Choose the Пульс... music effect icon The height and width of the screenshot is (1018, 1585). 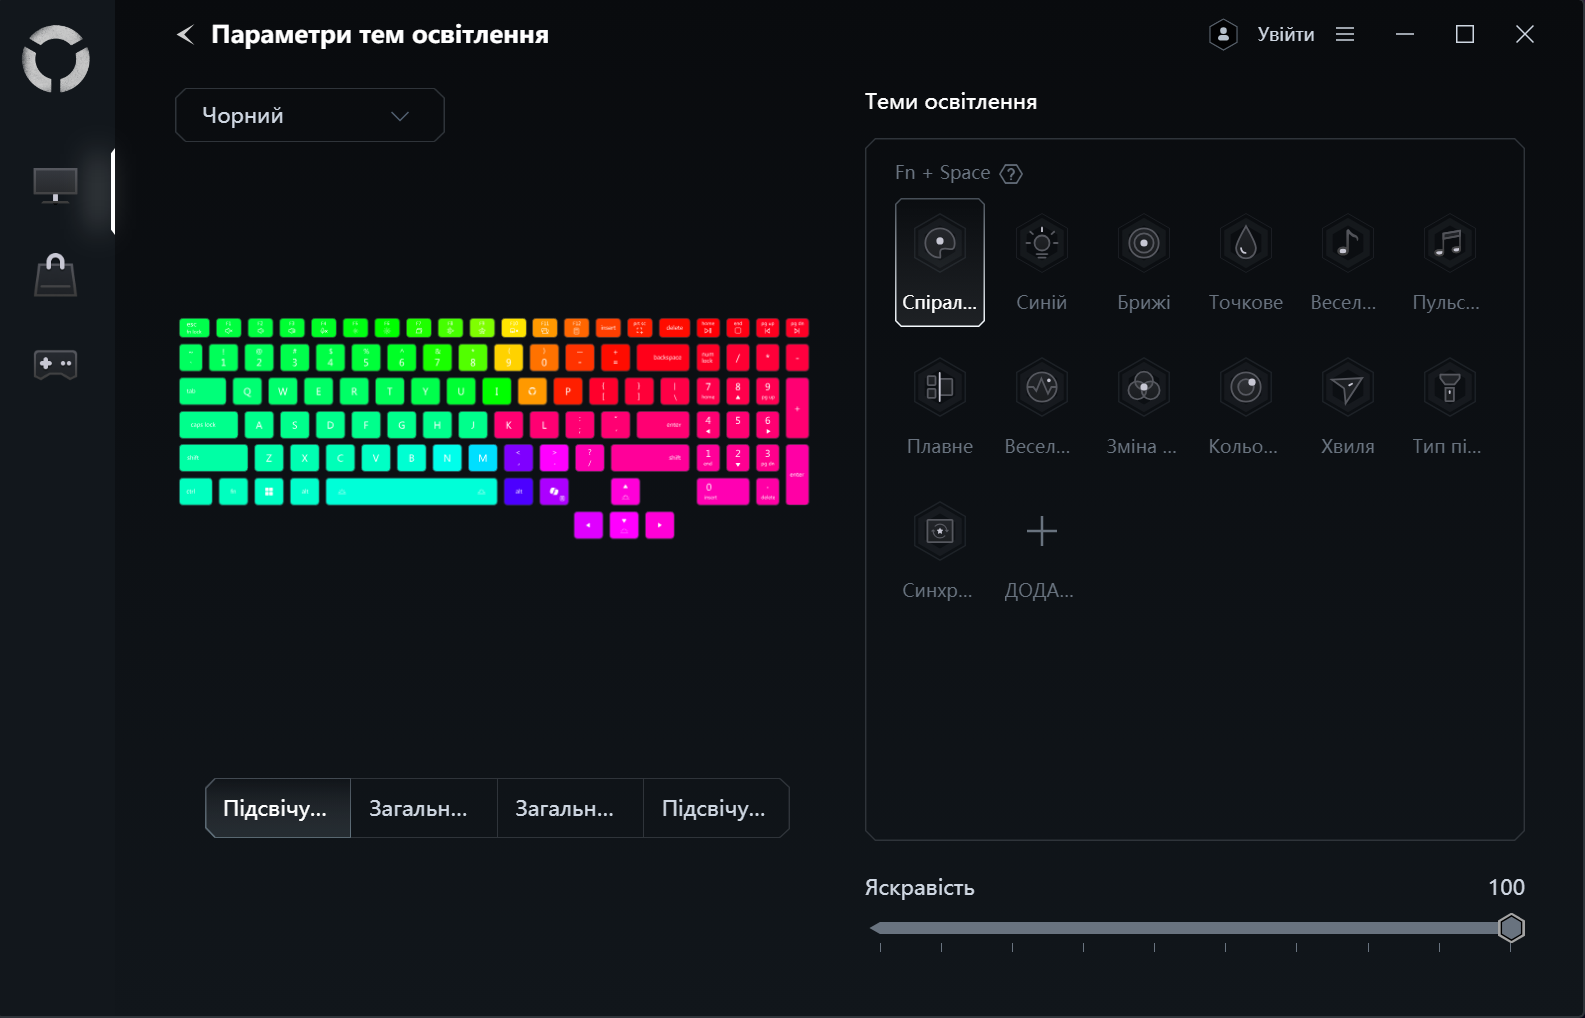point(1449,243)
